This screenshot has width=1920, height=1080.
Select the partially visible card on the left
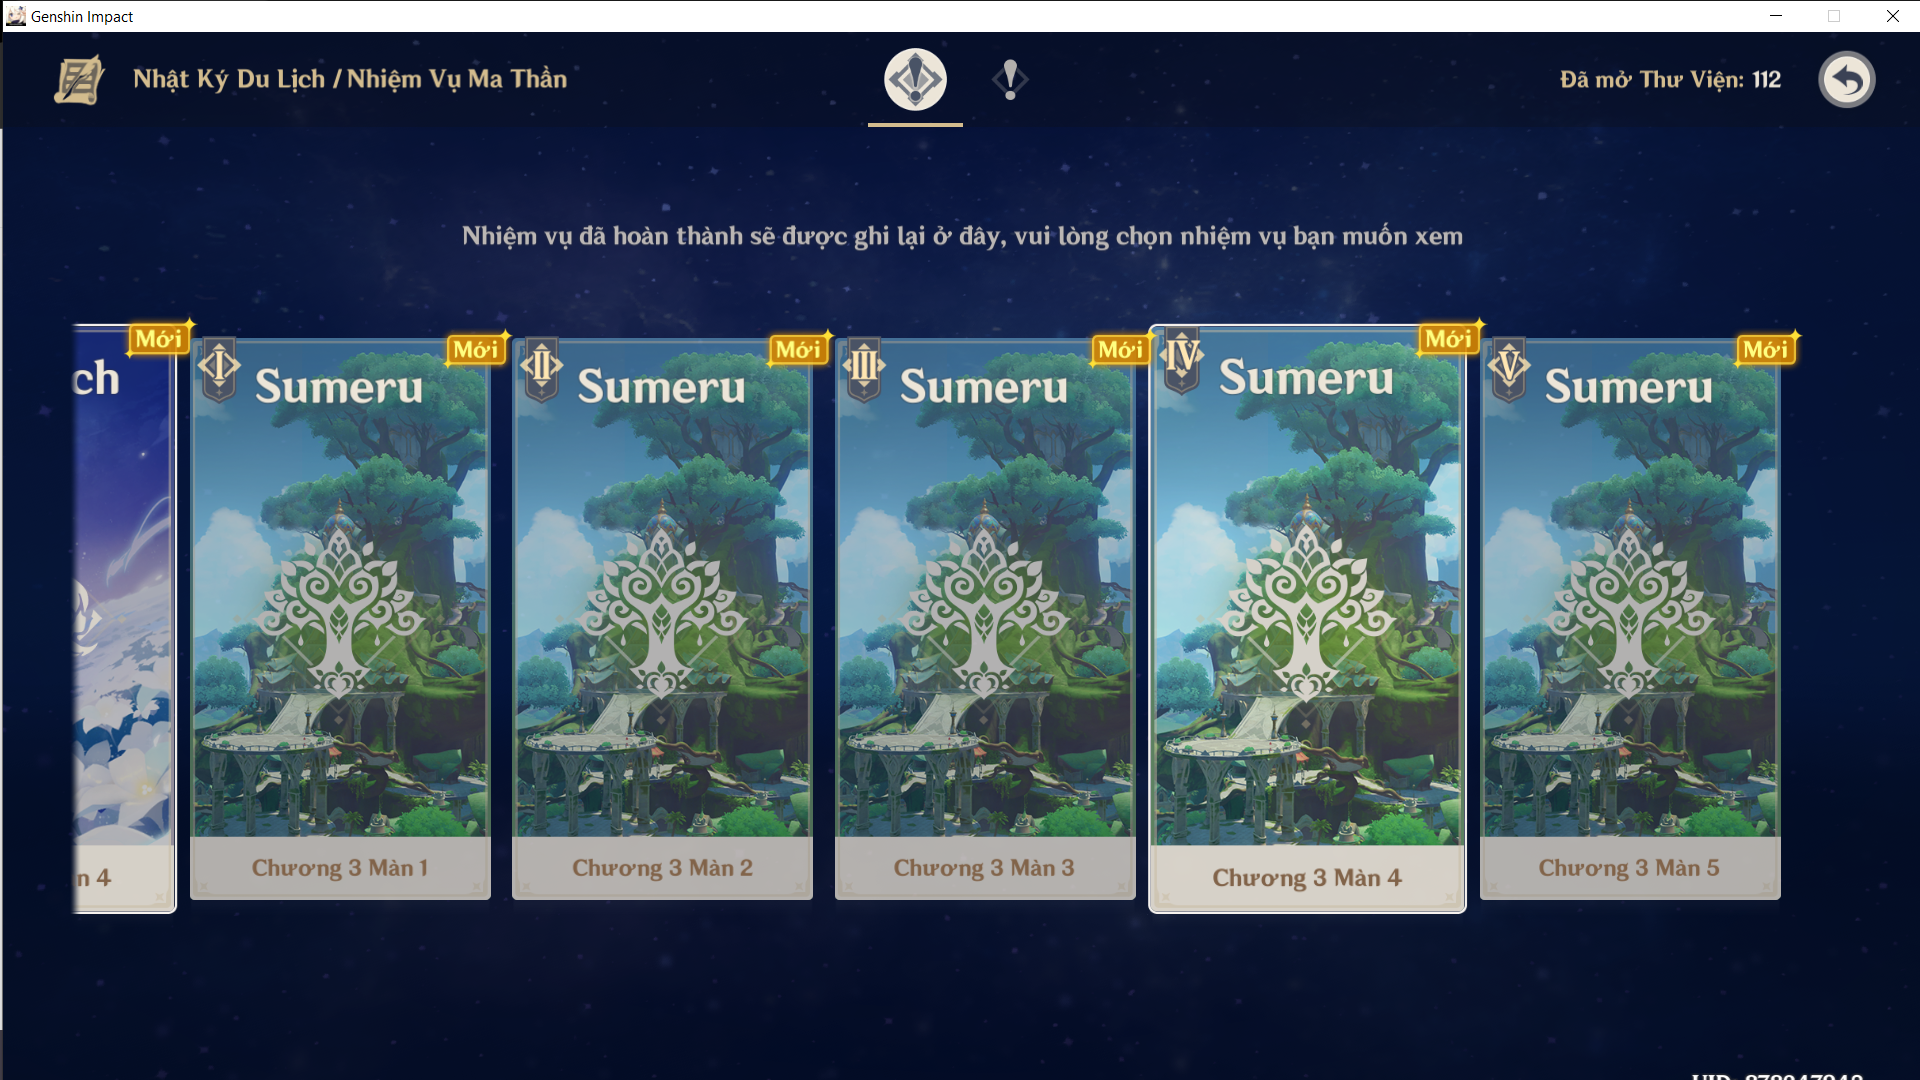click(124, 619)
